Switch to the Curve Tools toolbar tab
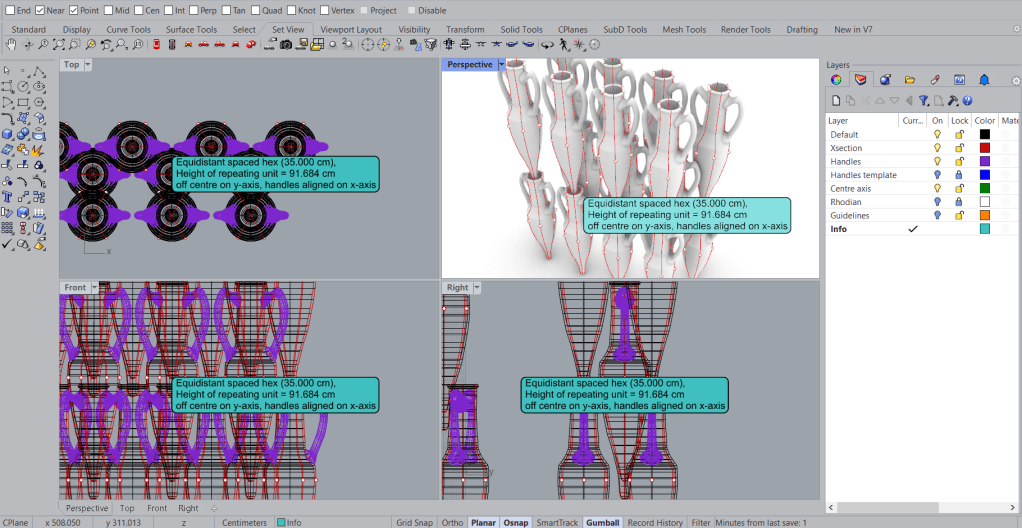Viewport: 1022px width, 528px height. [128, 30]
